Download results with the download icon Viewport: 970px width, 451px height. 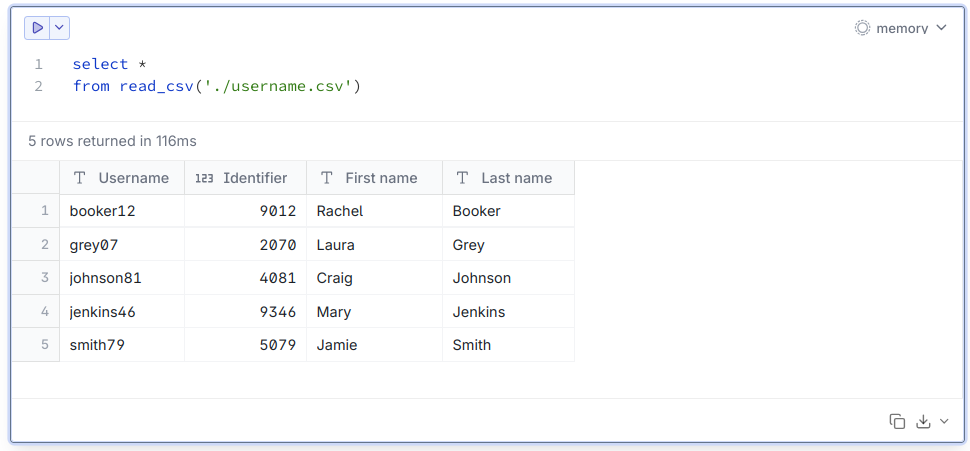tap(923, 421)
